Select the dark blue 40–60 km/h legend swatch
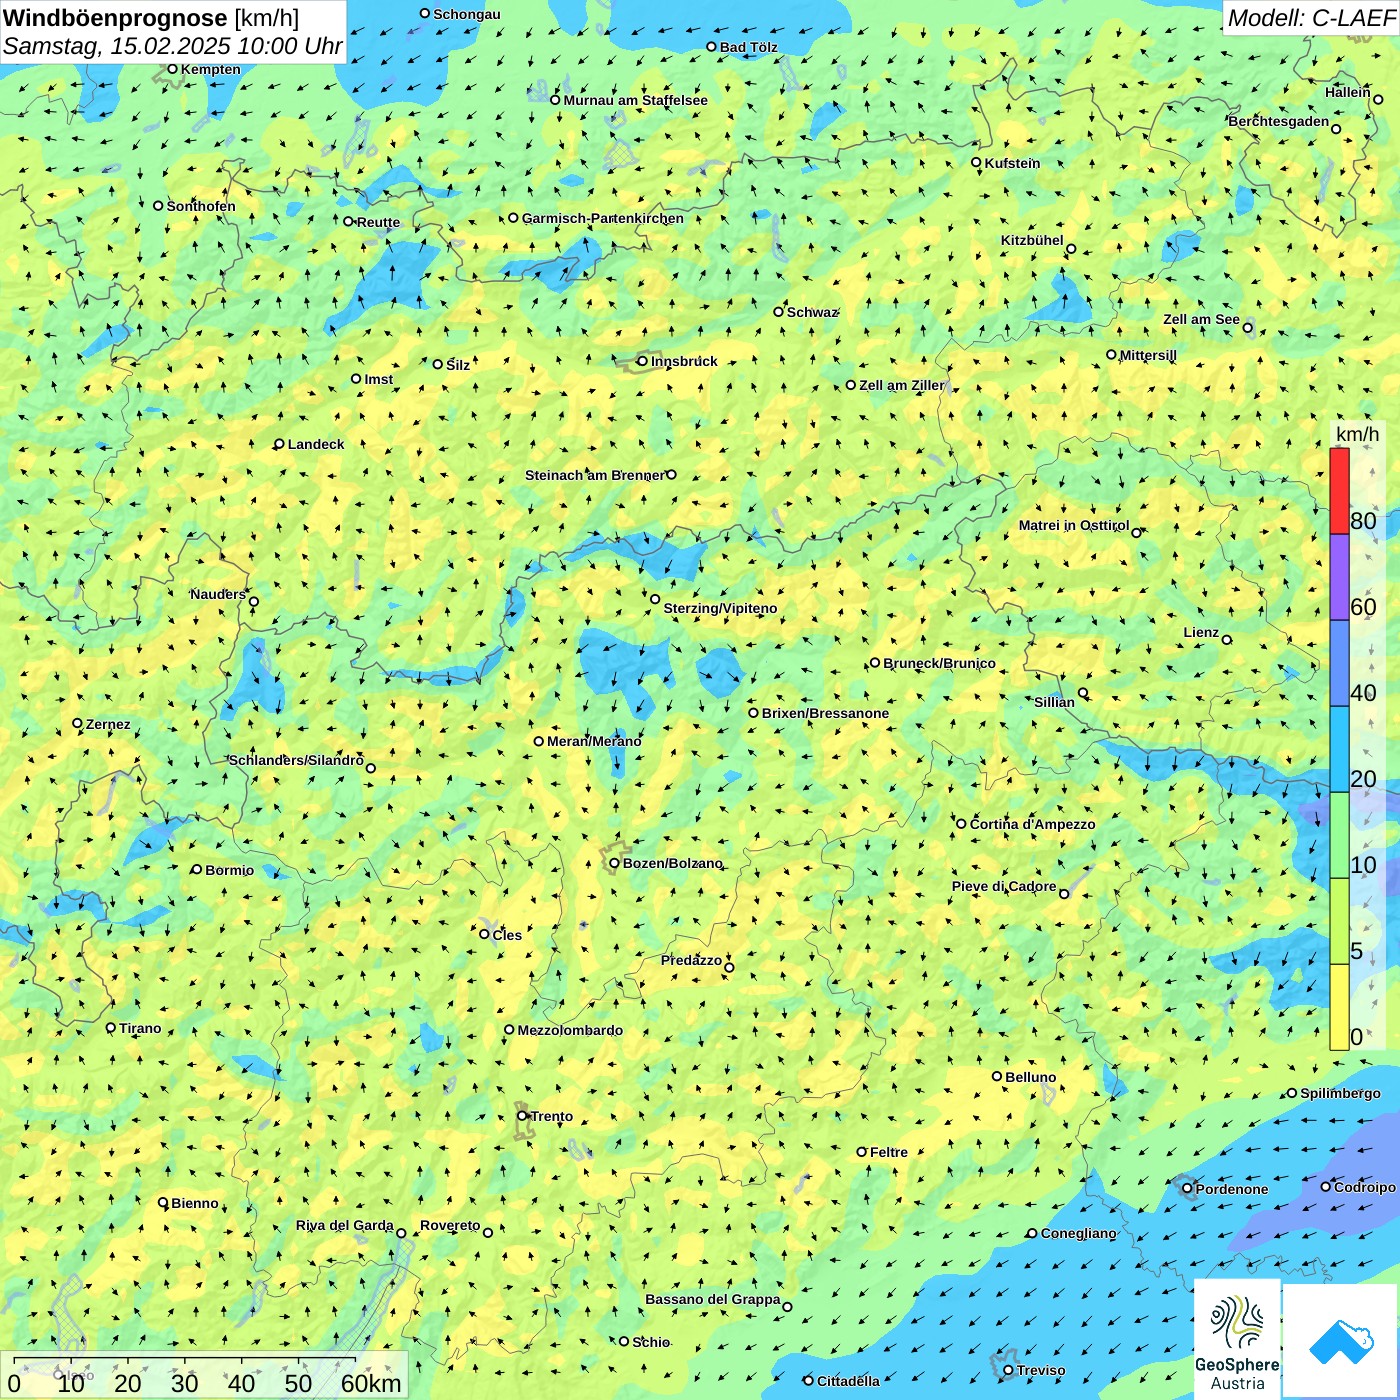This screenshot has width=1400, height=1400. pos(1339,664)
